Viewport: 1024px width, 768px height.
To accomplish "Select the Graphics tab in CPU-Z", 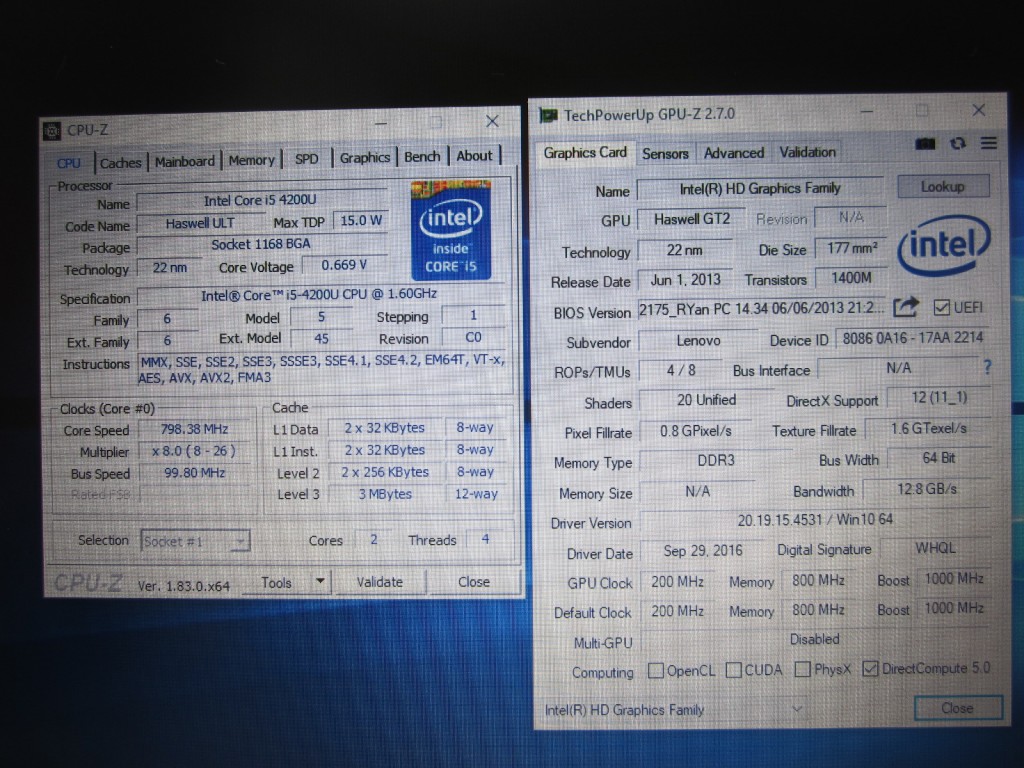I will coord(365,157).
